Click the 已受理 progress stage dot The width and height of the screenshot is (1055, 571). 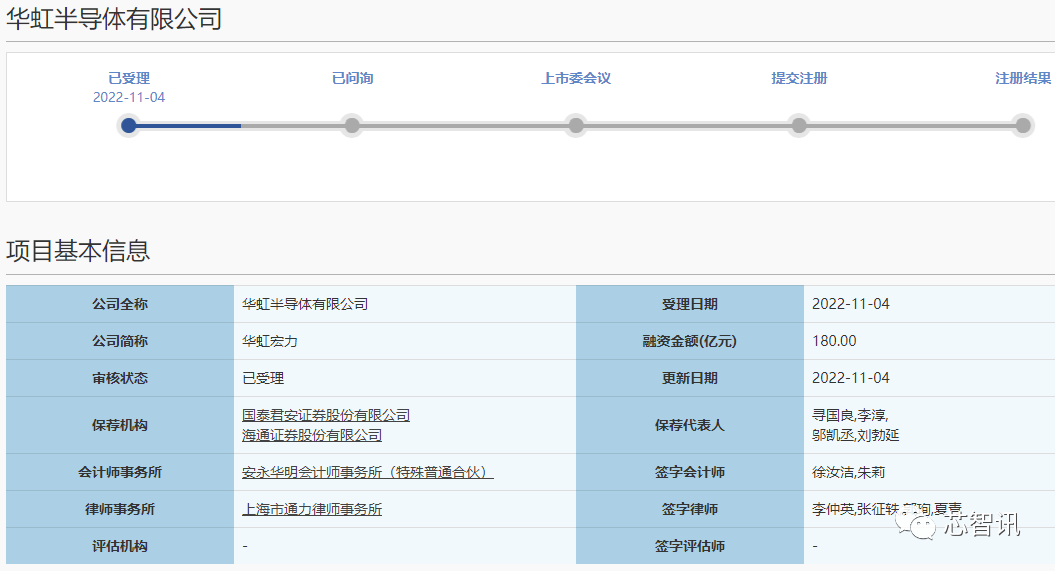click(129, 125)
